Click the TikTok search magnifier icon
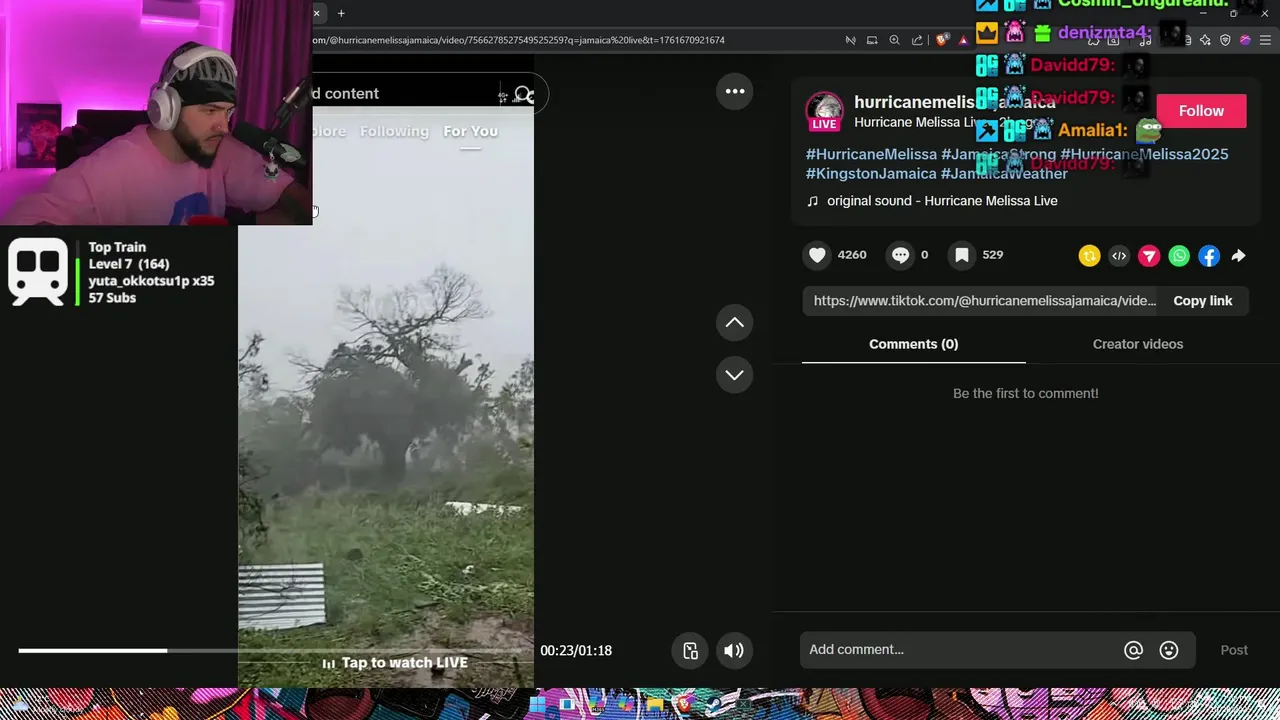The height and width of the screenshot is (720, 1280). point(524,96)
